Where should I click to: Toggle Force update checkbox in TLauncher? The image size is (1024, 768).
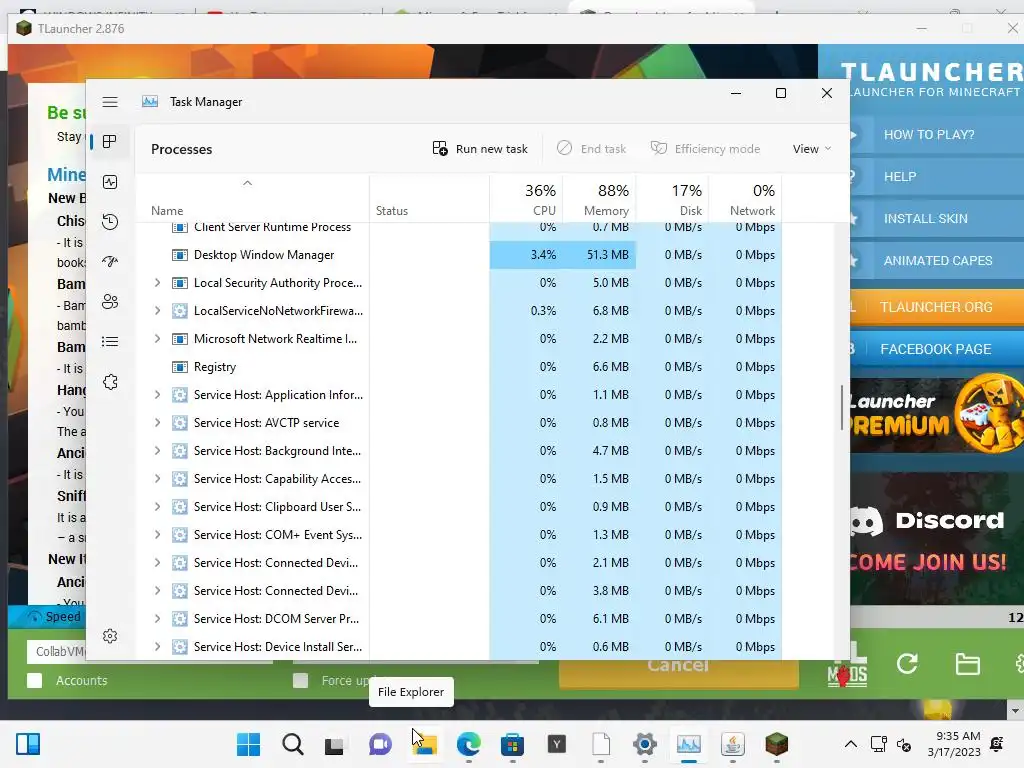(x=300, y=680)
